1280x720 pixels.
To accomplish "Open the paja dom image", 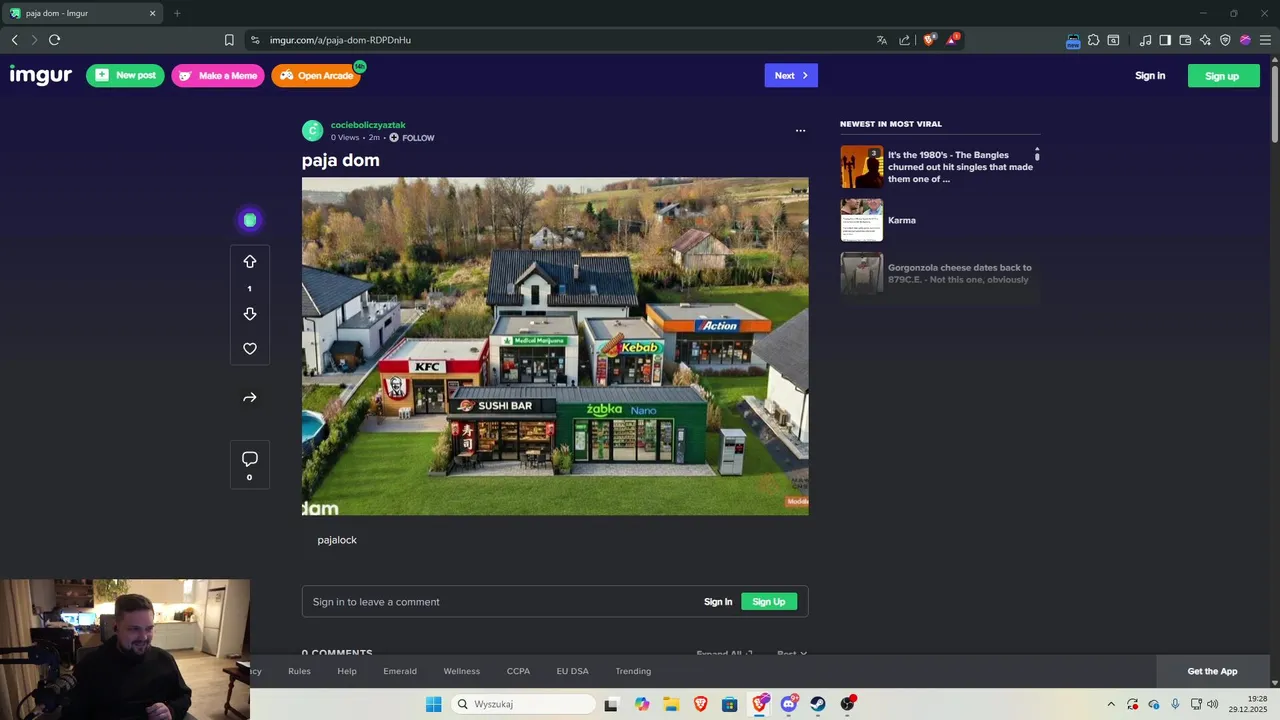I will (x=555, y=347).
